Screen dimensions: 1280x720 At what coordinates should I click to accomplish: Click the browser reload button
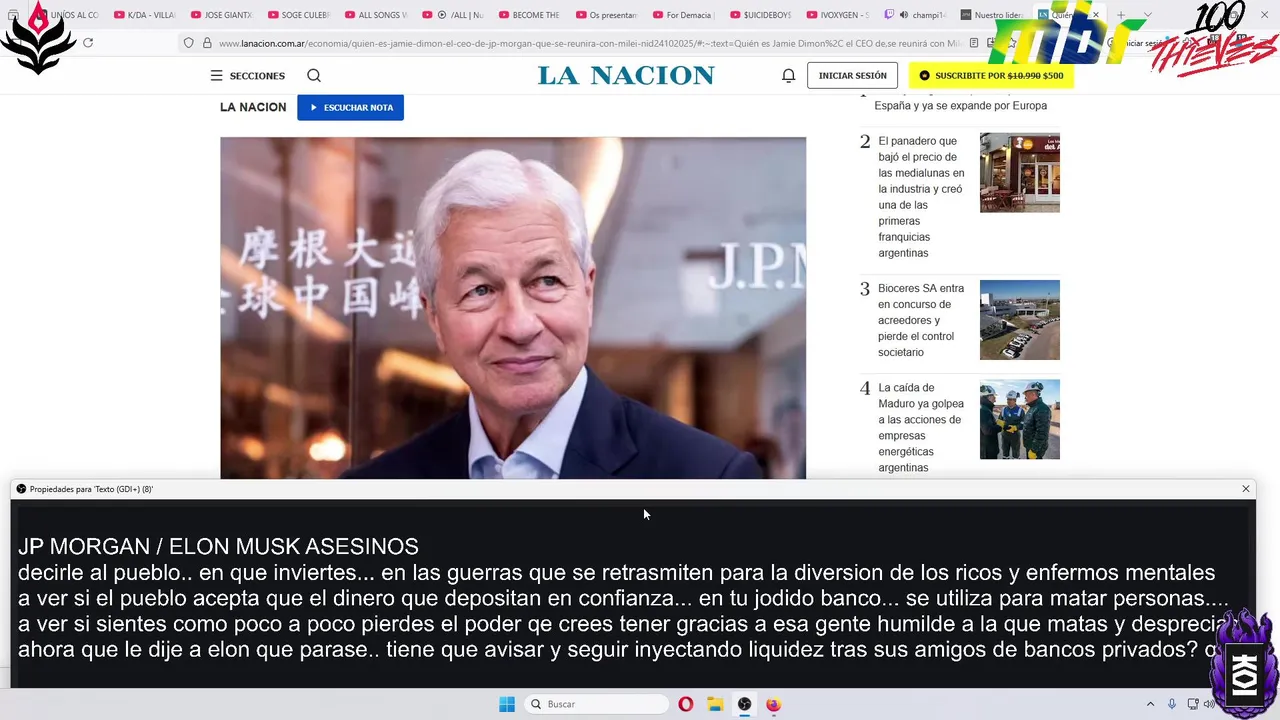(x=88, y=43)
